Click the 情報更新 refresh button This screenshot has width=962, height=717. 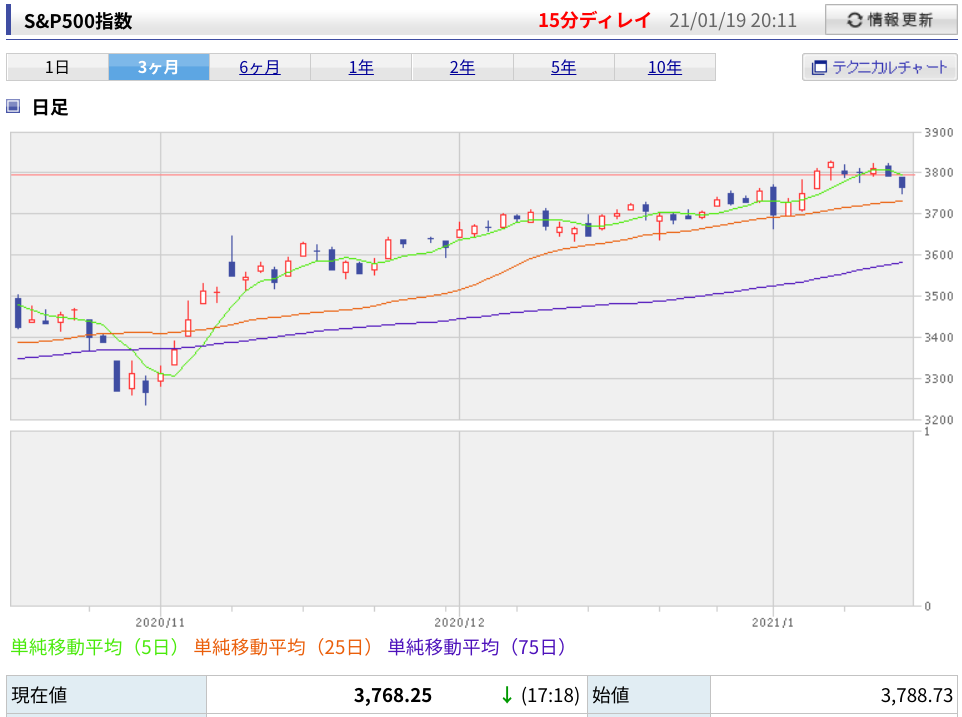click(x=891, y=20)
